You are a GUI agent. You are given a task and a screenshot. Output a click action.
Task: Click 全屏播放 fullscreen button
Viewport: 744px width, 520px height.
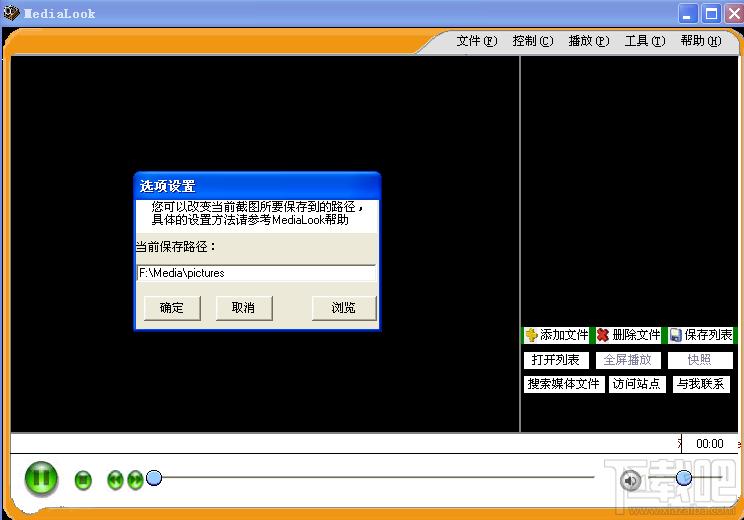(x=628, y=360)
